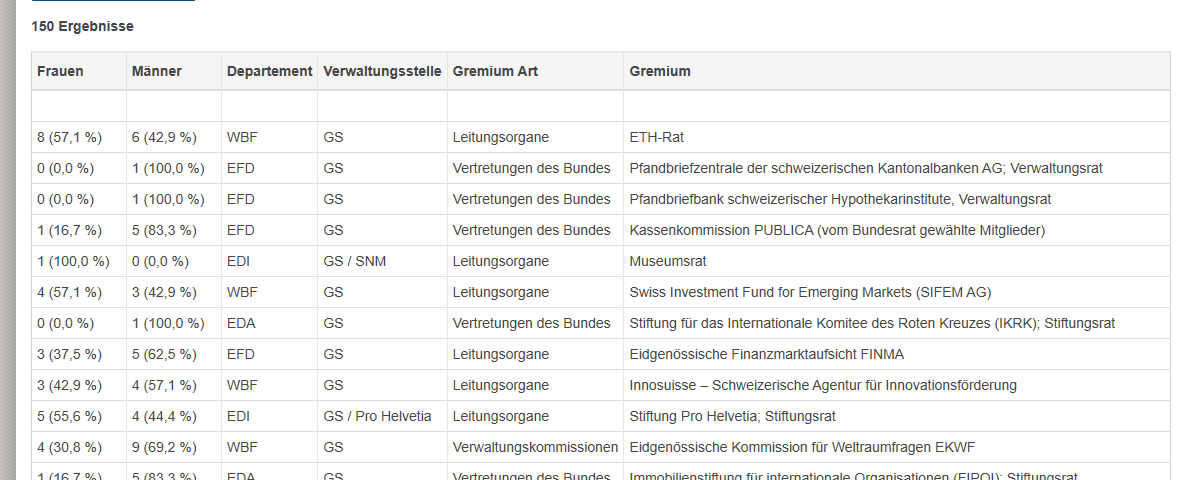Click the Stiftung Pro Helvetia; Stiftungsrat cell
This screenshot has width=1181, height=480.
(733, 416)
